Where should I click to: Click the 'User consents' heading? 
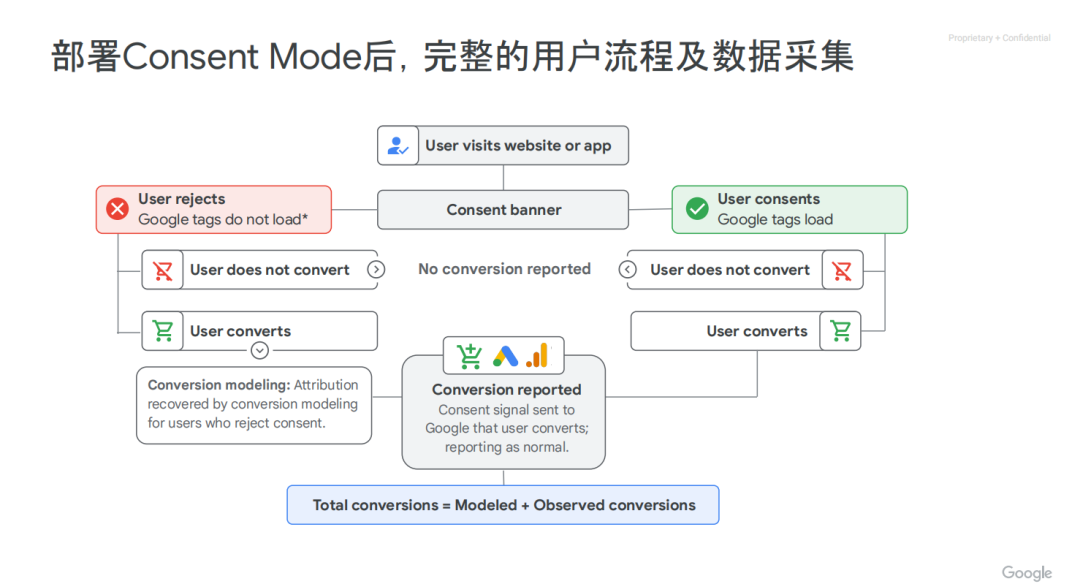pos(769,199)
